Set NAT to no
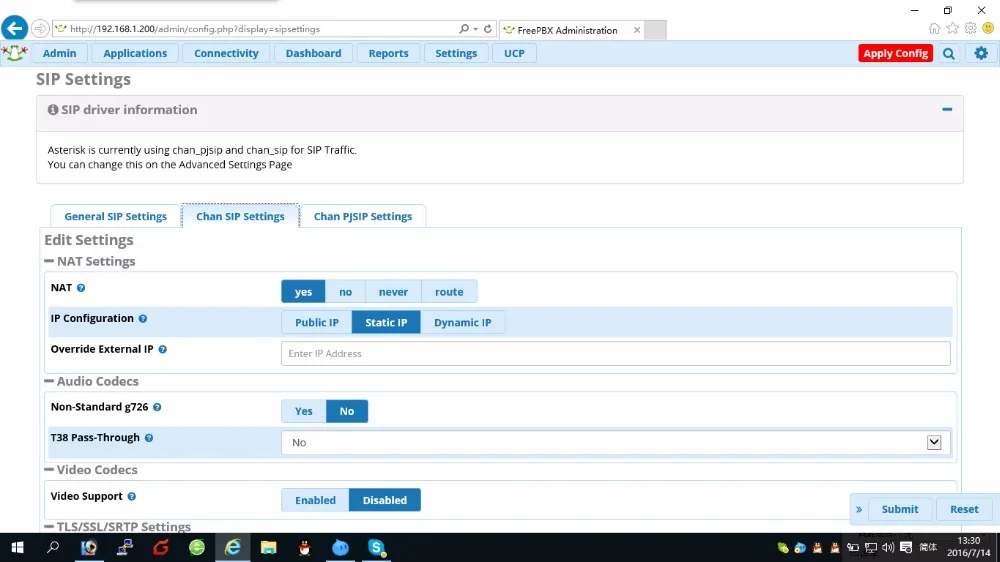This screenshot has height=562, width=1000. point(345,292)
